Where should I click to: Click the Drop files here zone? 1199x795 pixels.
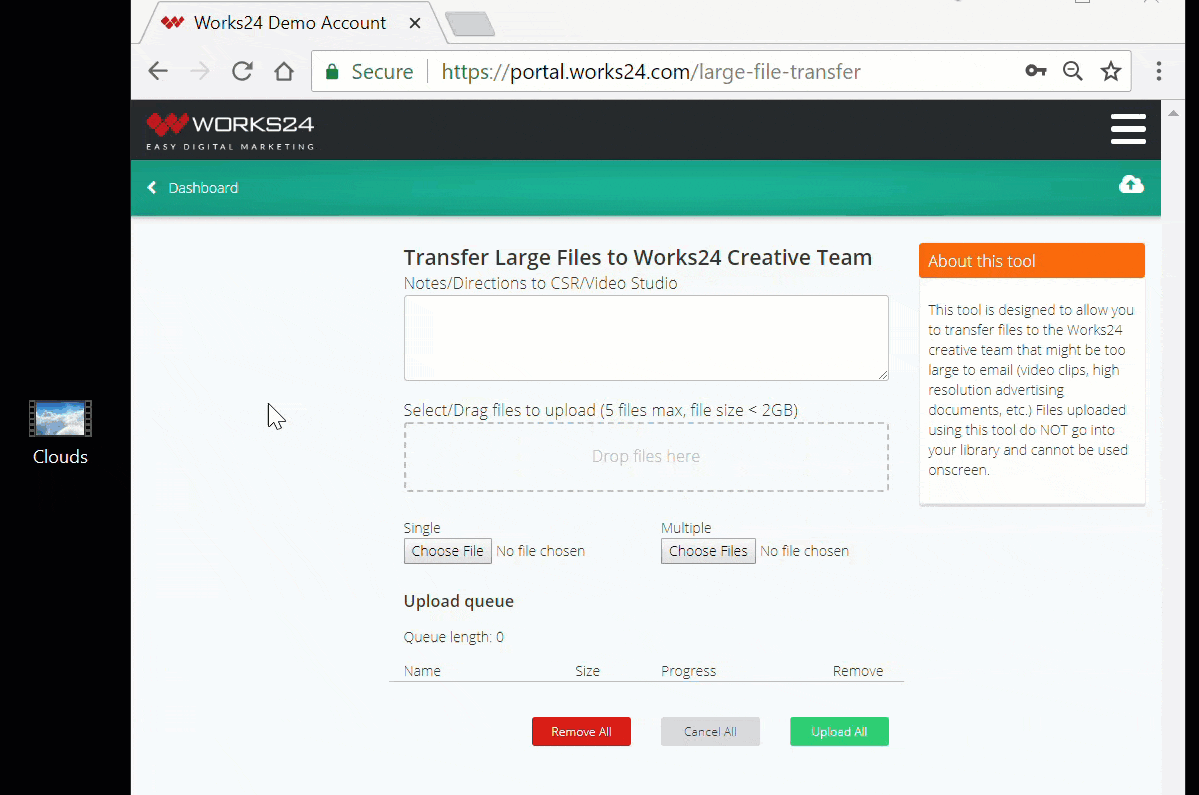click(645, 457)
